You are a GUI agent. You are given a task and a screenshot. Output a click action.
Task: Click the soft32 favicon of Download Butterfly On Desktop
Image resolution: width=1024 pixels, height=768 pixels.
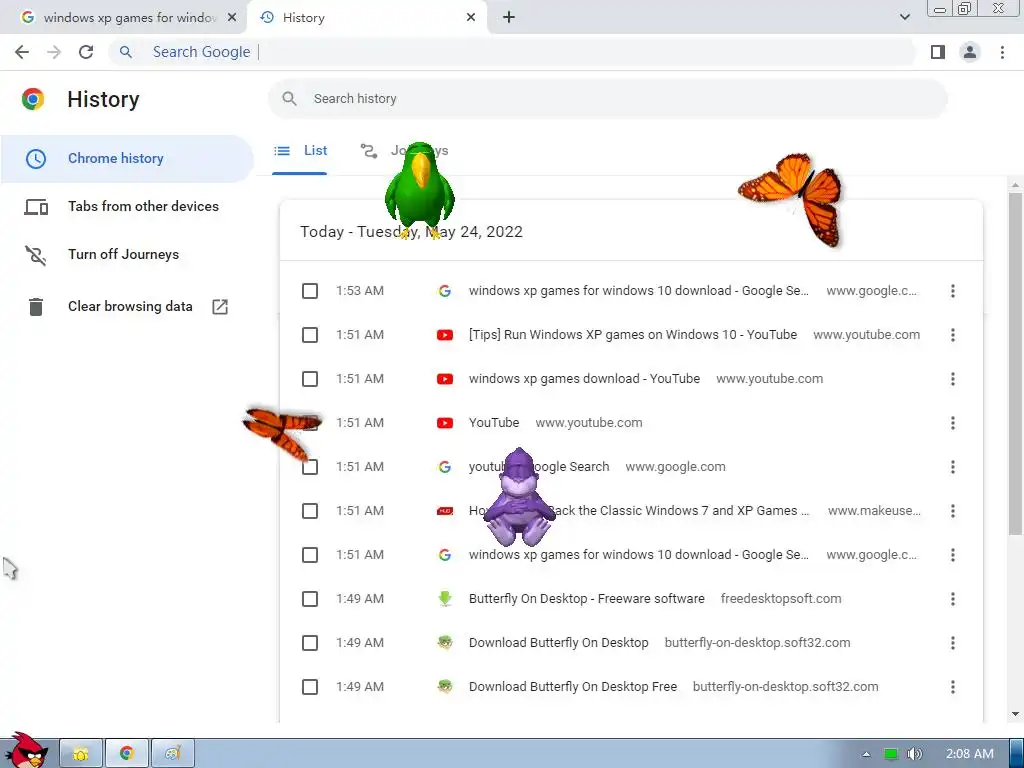[x=445, y=643]
